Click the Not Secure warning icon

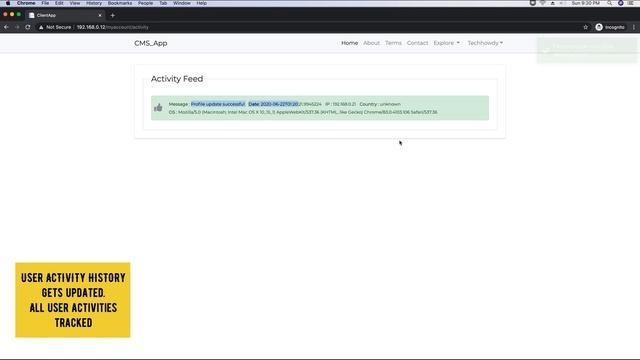tap(41, 27)
